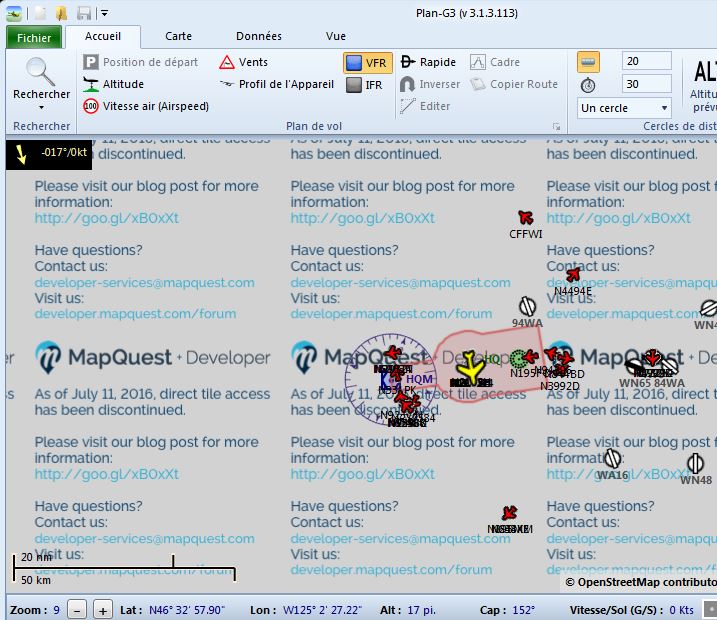The width and height of the screenshot is (717, 620).
Task: Click the Rechercher magnifier icon
Action: [x=40, y=71]
